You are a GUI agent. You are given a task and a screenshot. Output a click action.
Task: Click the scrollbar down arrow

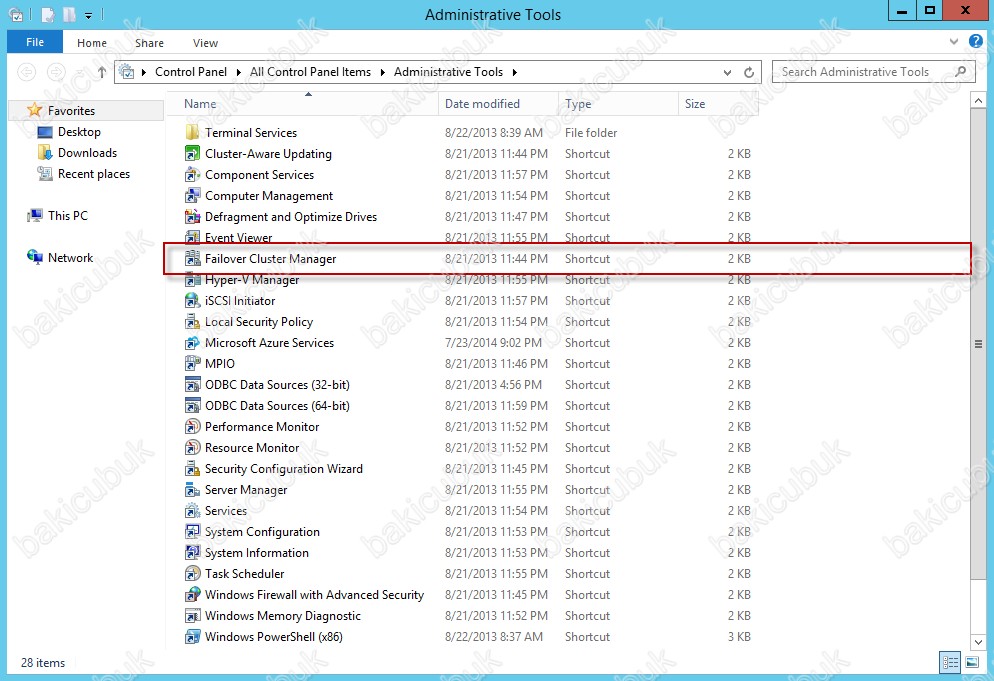point(978,642)
